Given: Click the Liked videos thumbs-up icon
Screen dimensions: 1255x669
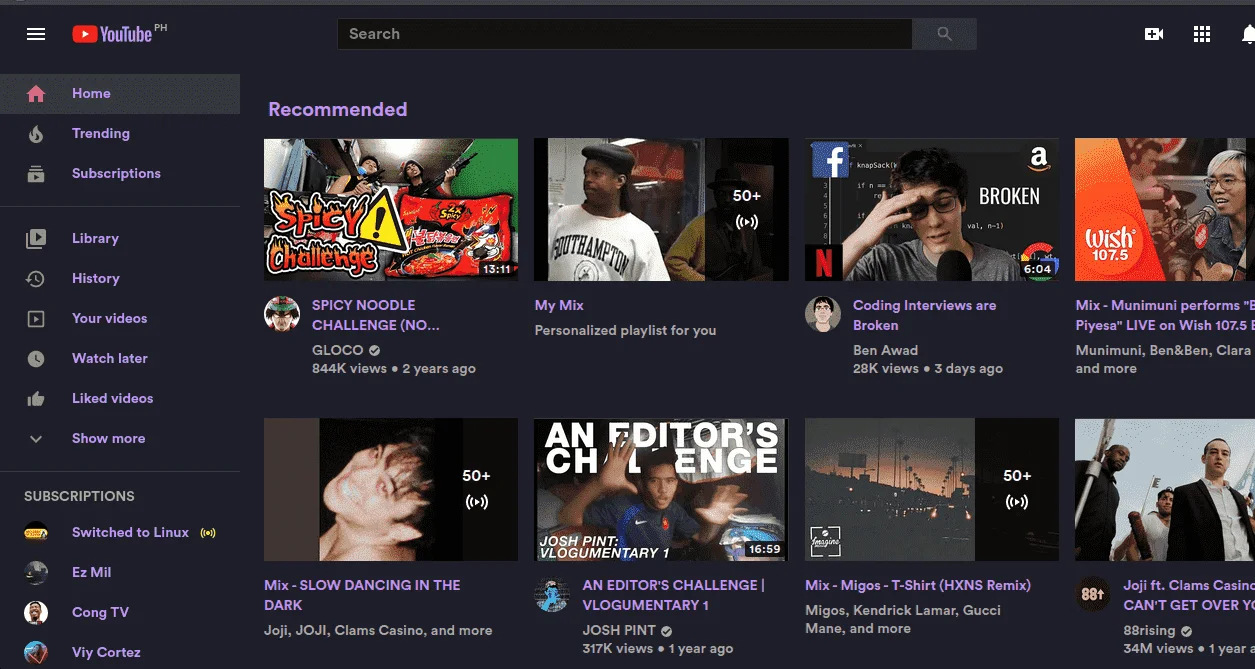Looking at the screenshot, I should point(36,399).
